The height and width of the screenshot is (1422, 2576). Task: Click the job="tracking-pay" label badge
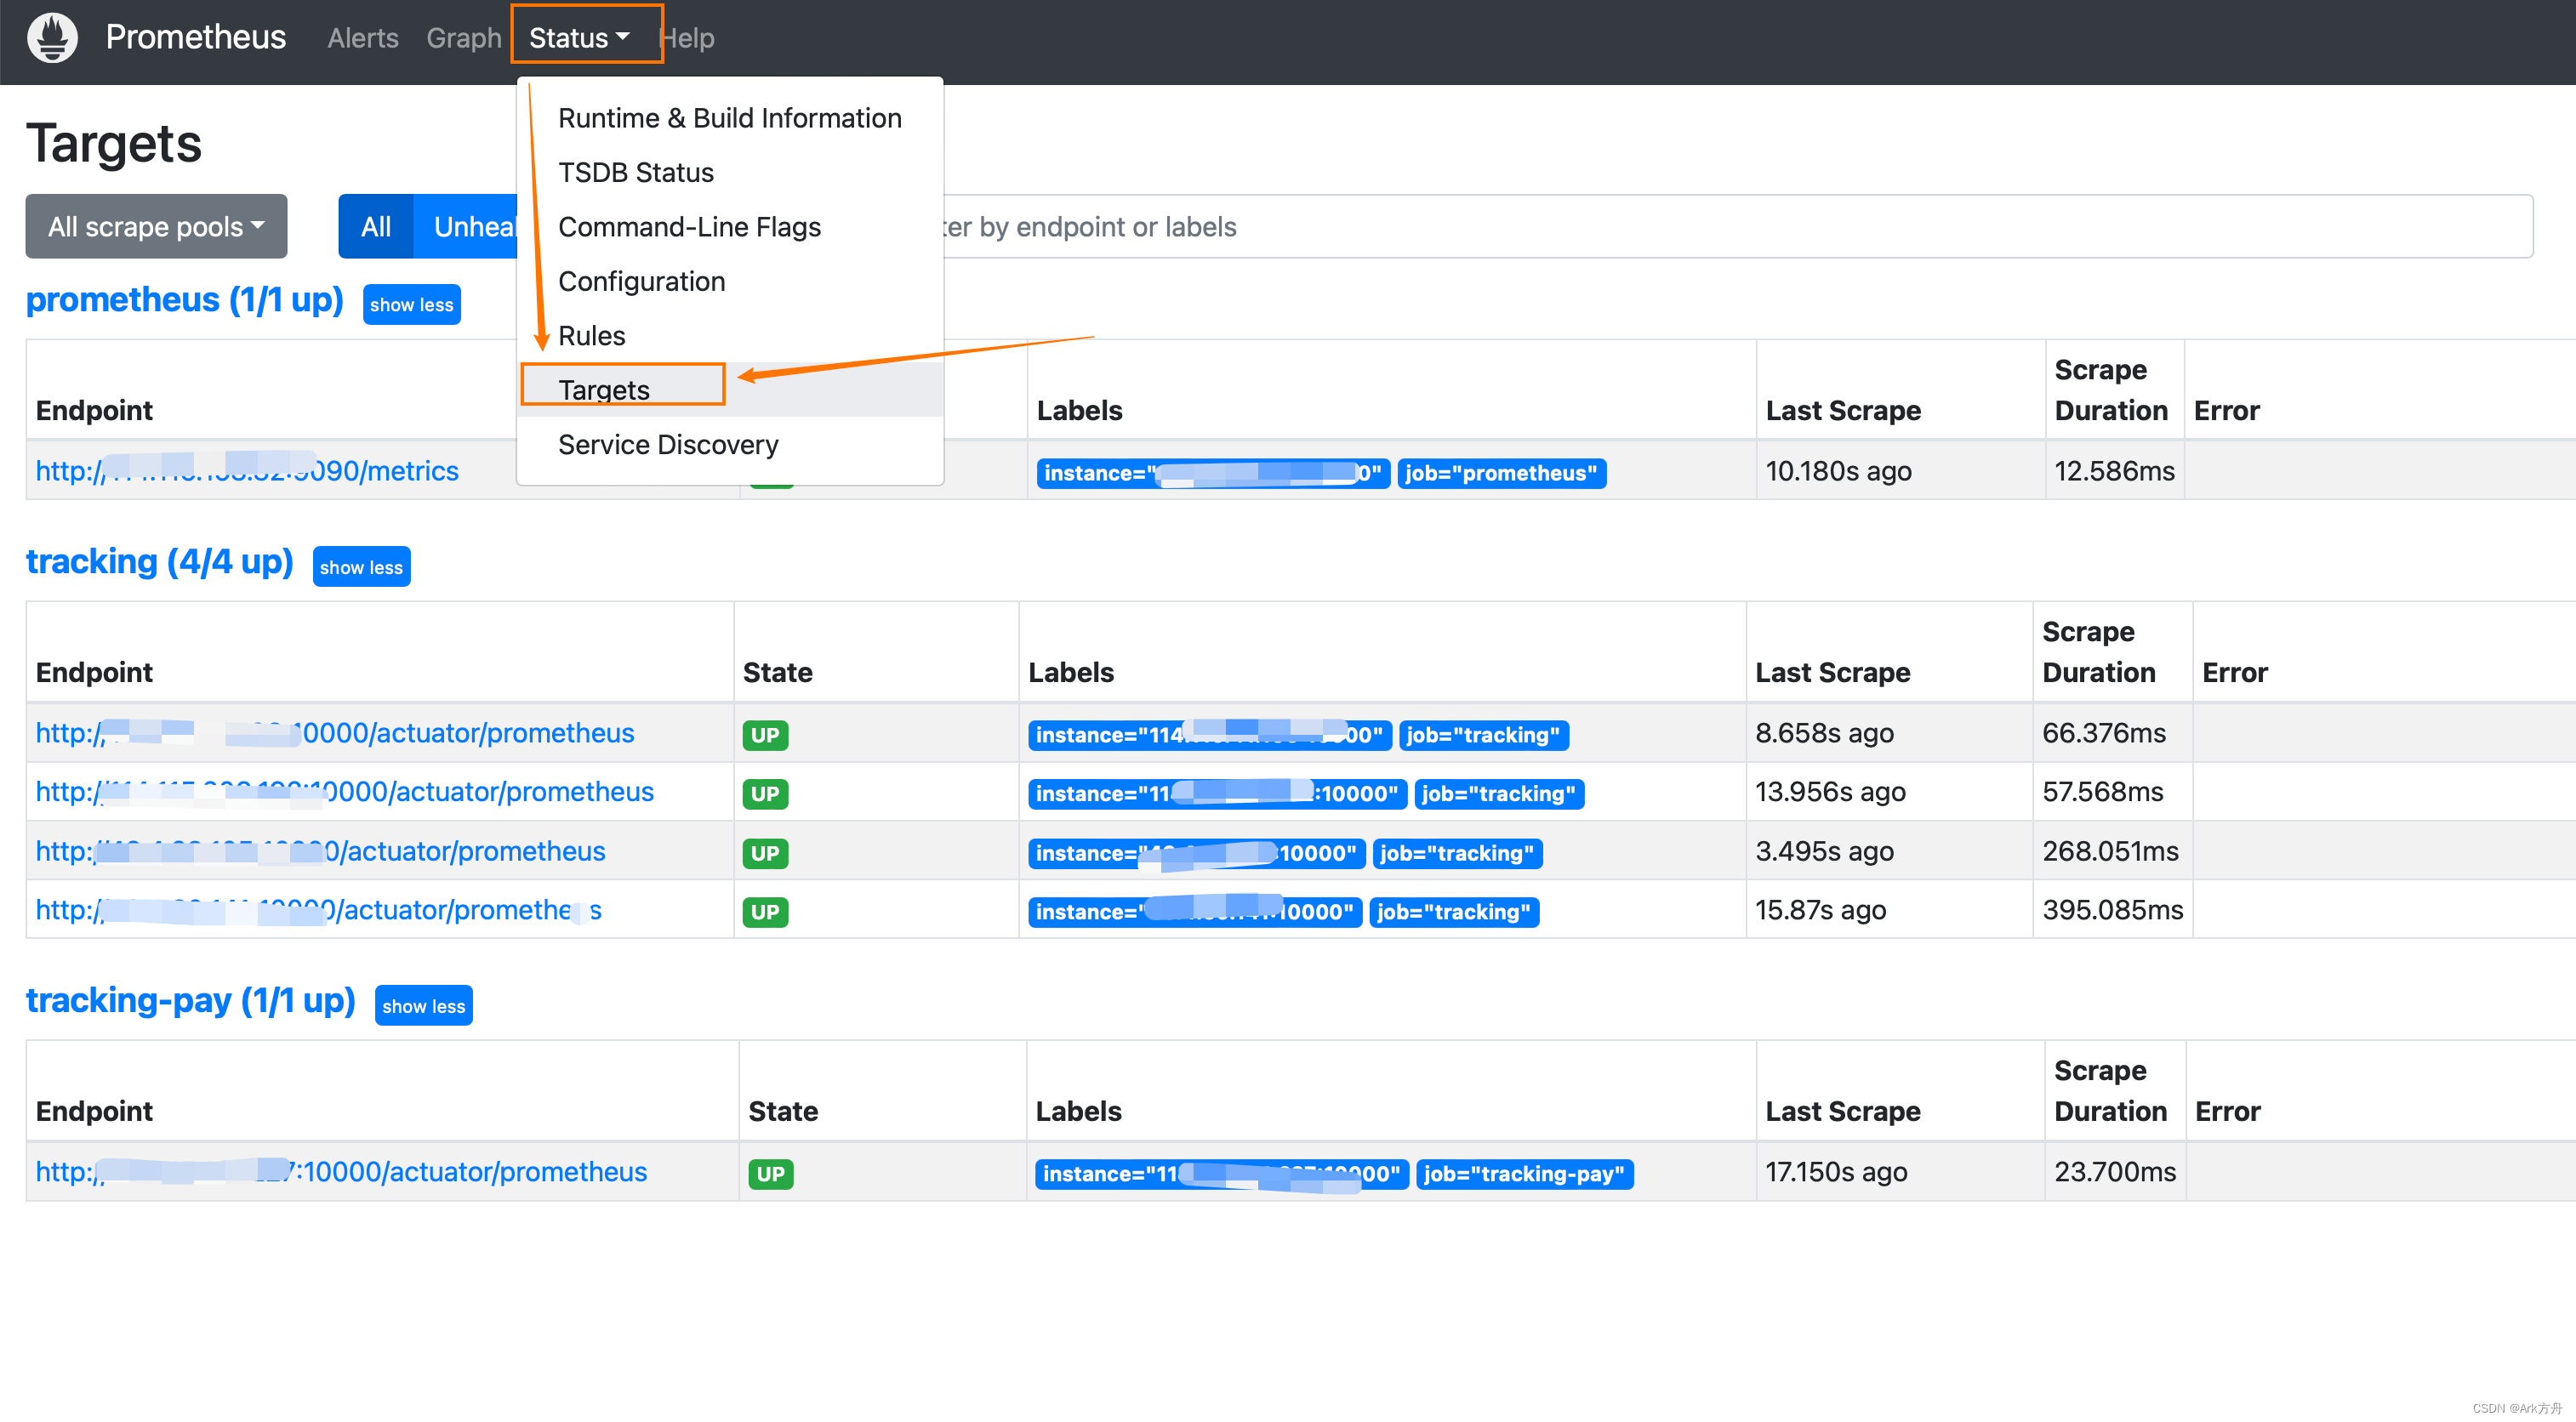(1525, 1174)
